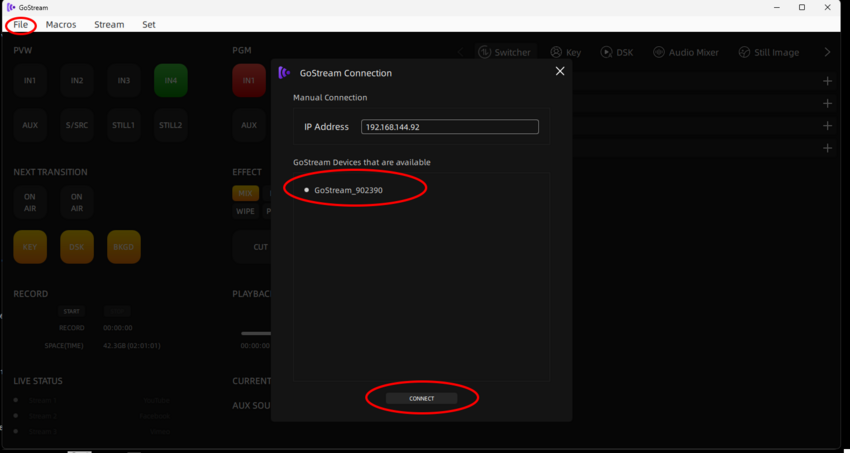Select IN2 in the PVW row
Viewport: 850px width, 453px height.
point(77,81)
